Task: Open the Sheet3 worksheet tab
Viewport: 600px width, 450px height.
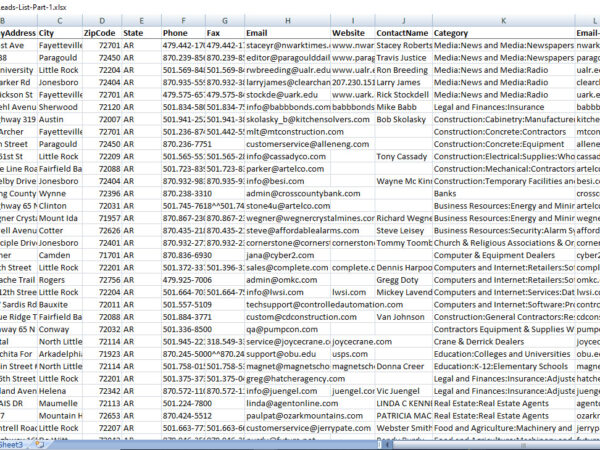Action: (11, 445)
